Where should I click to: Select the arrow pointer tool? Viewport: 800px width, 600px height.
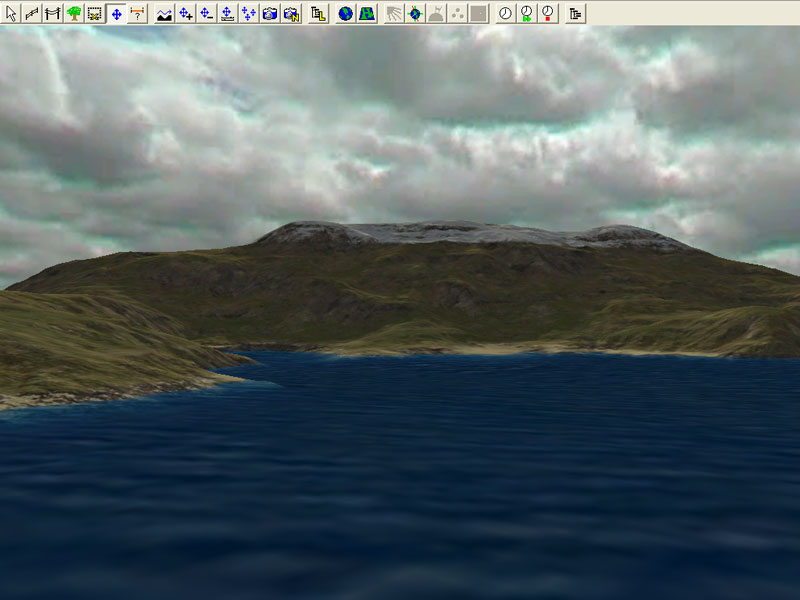[12, 13]
